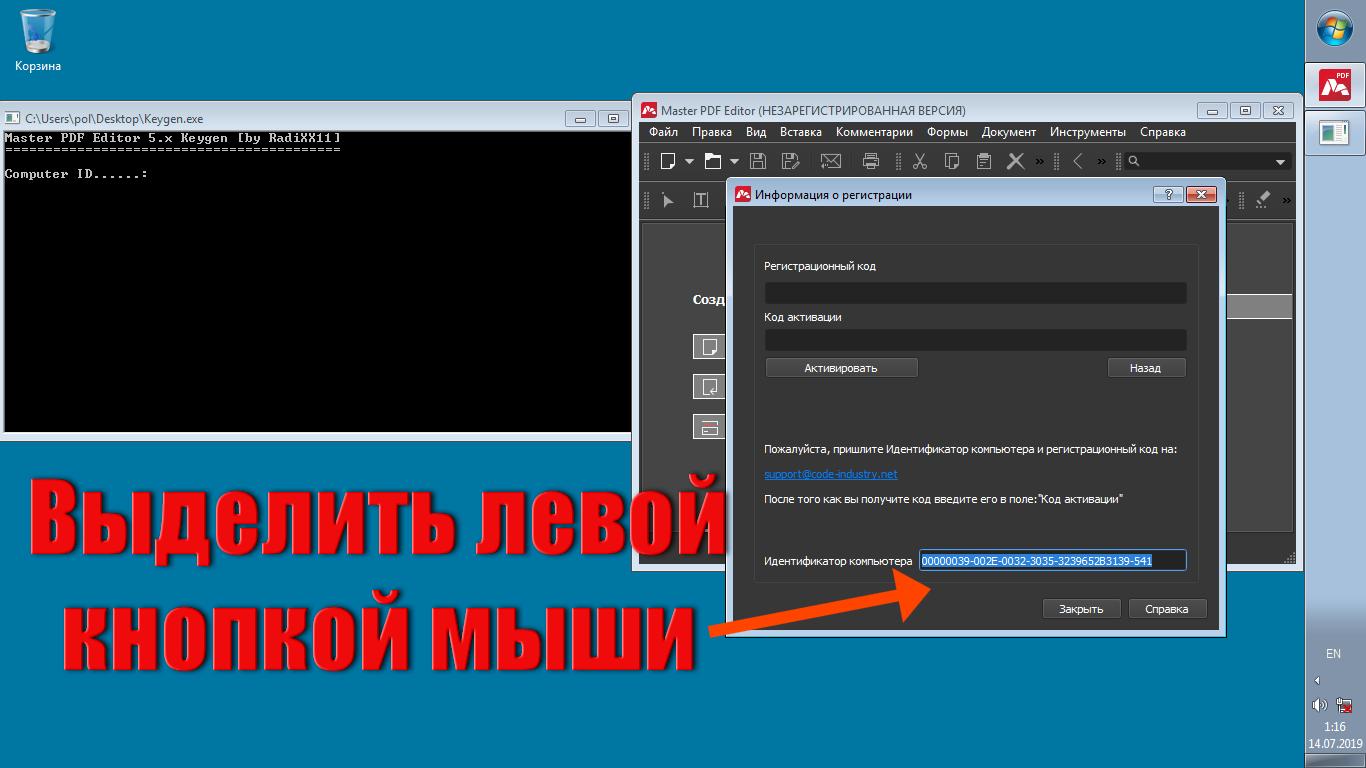Click the Save As icon with pencil

pyautogui.click(x=790, y=161)
